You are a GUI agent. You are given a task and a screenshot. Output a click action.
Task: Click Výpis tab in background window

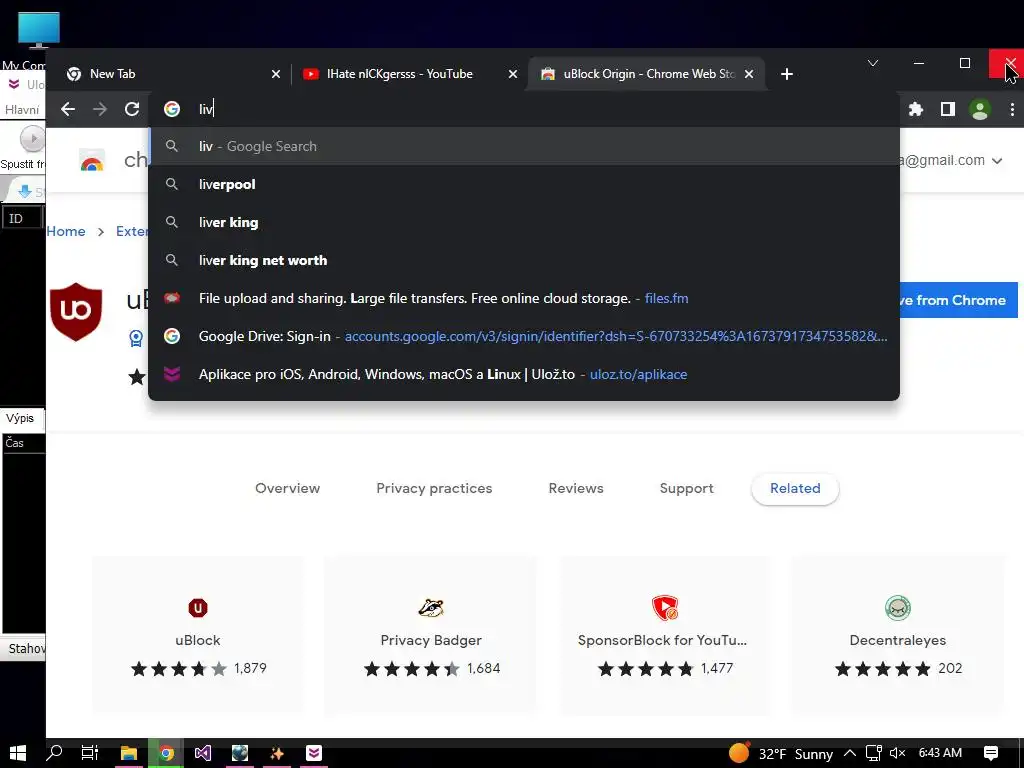pos(20,418)
